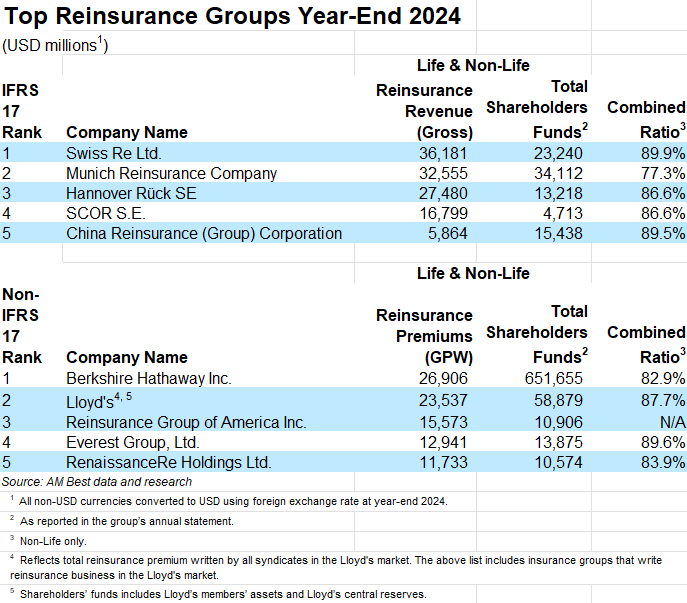Select Munich Re shareholders funds 34,112
This screenshot has height=603, width=687.
click(x=558, y=174)
